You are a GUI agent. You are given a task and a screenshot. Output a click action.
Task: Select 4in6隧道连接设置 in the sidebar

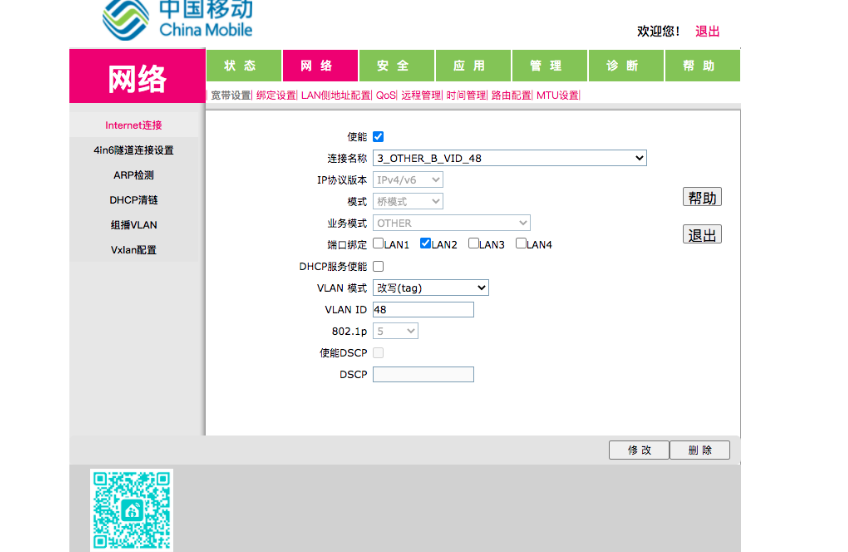click(x=134, y=150)
